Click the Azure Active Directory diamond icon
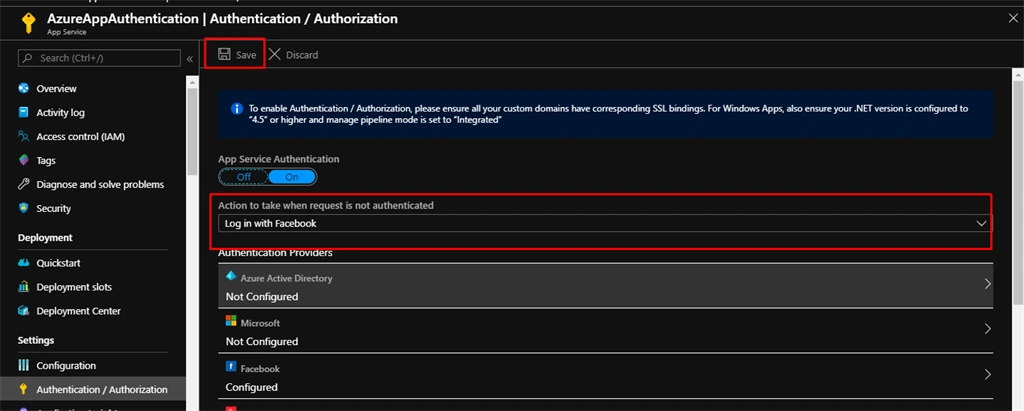This screenshot has width=1024, height=411. tap(231, 276)
